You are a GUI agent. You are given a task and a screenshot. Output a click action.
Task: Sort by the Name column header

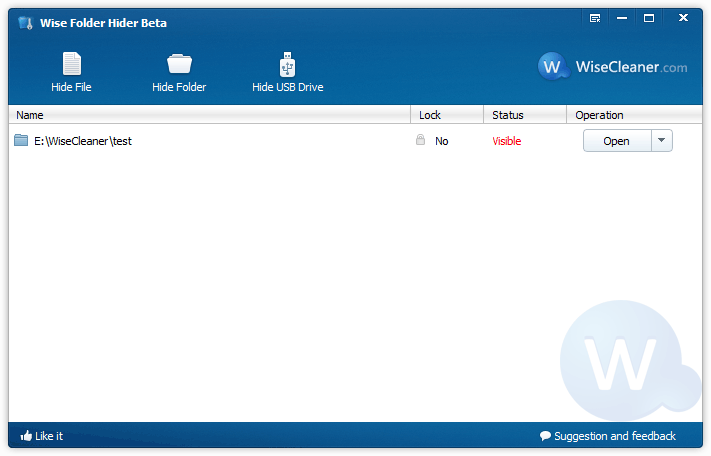click(209, 115)
